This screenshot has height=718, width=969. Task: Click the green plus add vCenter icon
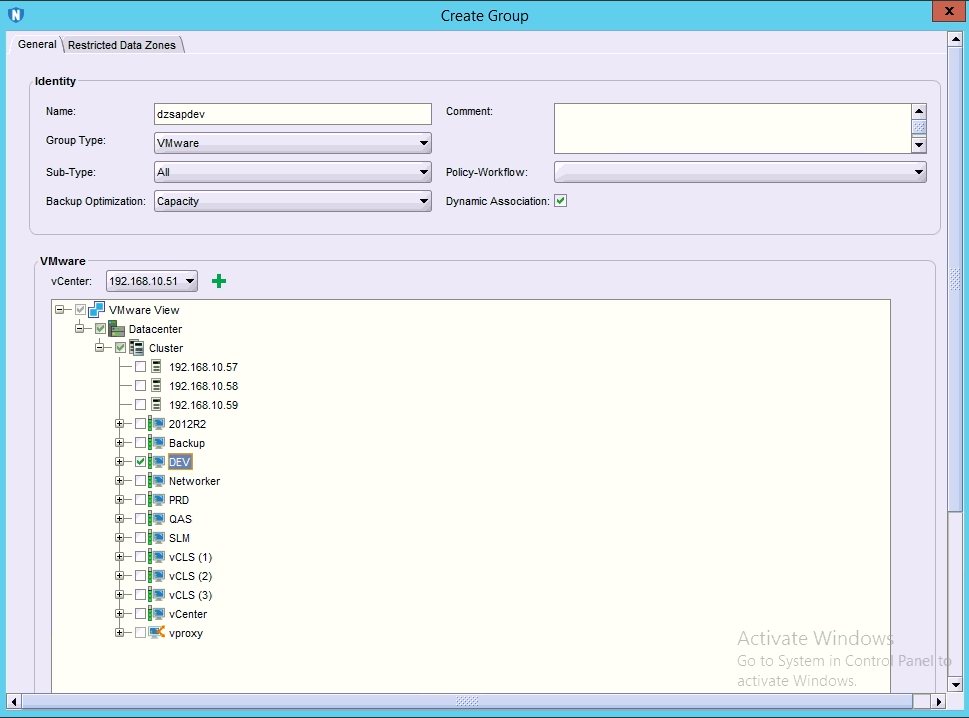click(219, 281)
